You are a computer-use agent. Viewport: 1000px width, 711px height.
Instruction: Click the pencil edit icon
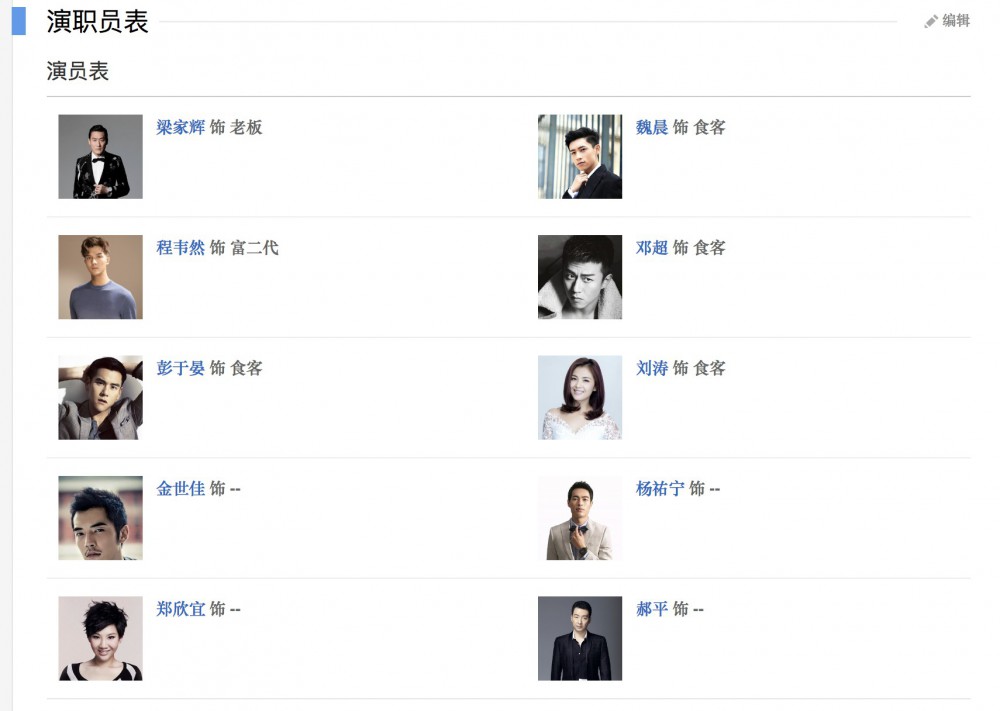tap(931, 21)
